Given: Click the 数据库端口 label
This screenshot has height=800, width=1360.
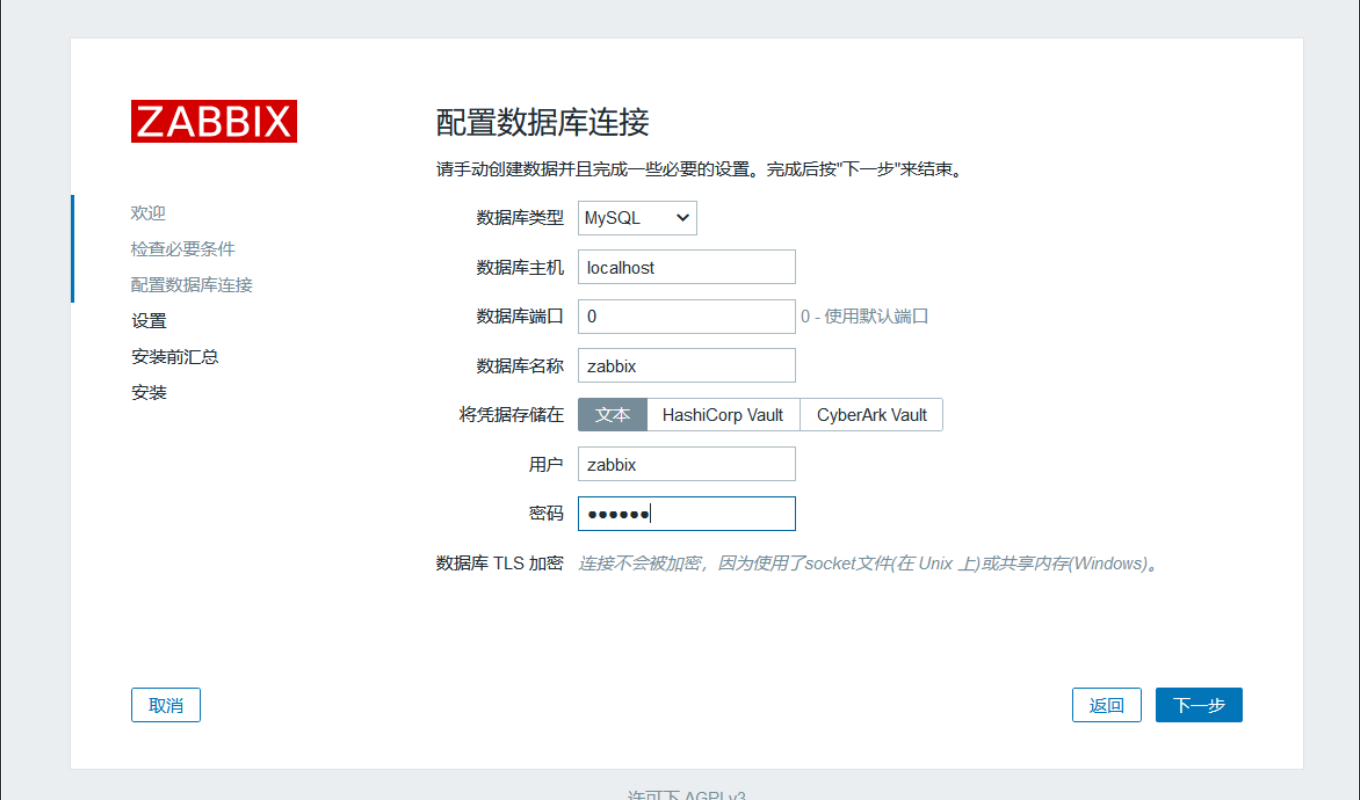Looking at the screenshot, I should tap(520, 316).
